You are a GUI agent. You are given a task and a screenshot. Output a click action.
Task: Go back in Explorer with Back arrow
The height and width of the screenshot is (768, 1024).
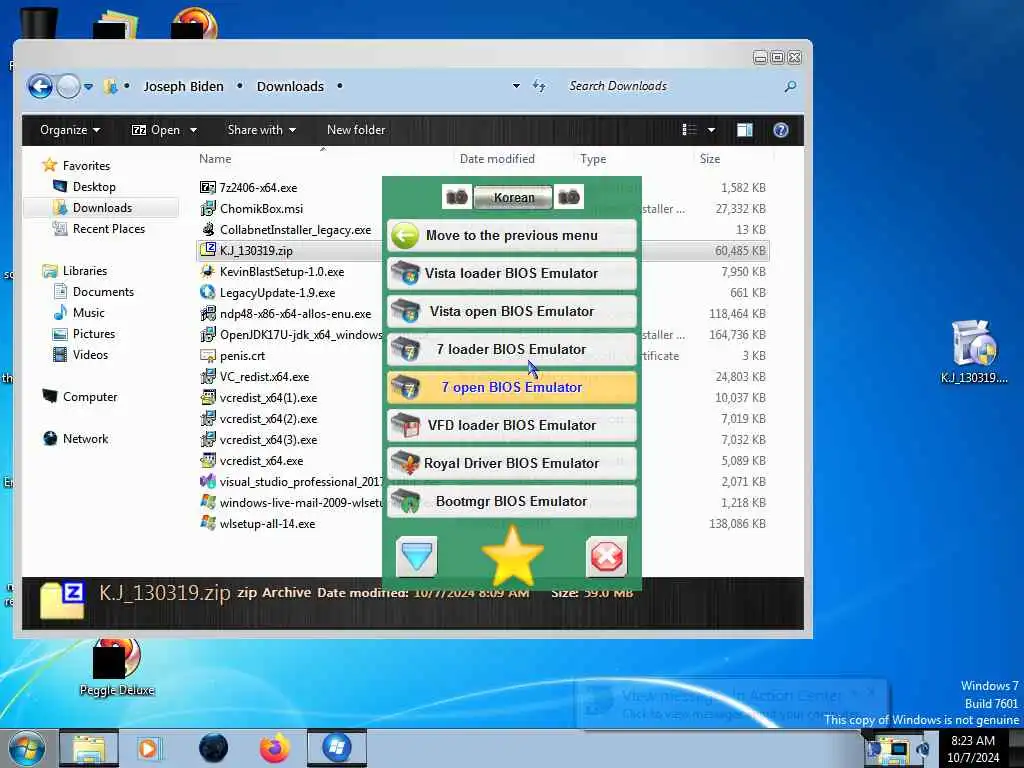[x=40, y=86]
